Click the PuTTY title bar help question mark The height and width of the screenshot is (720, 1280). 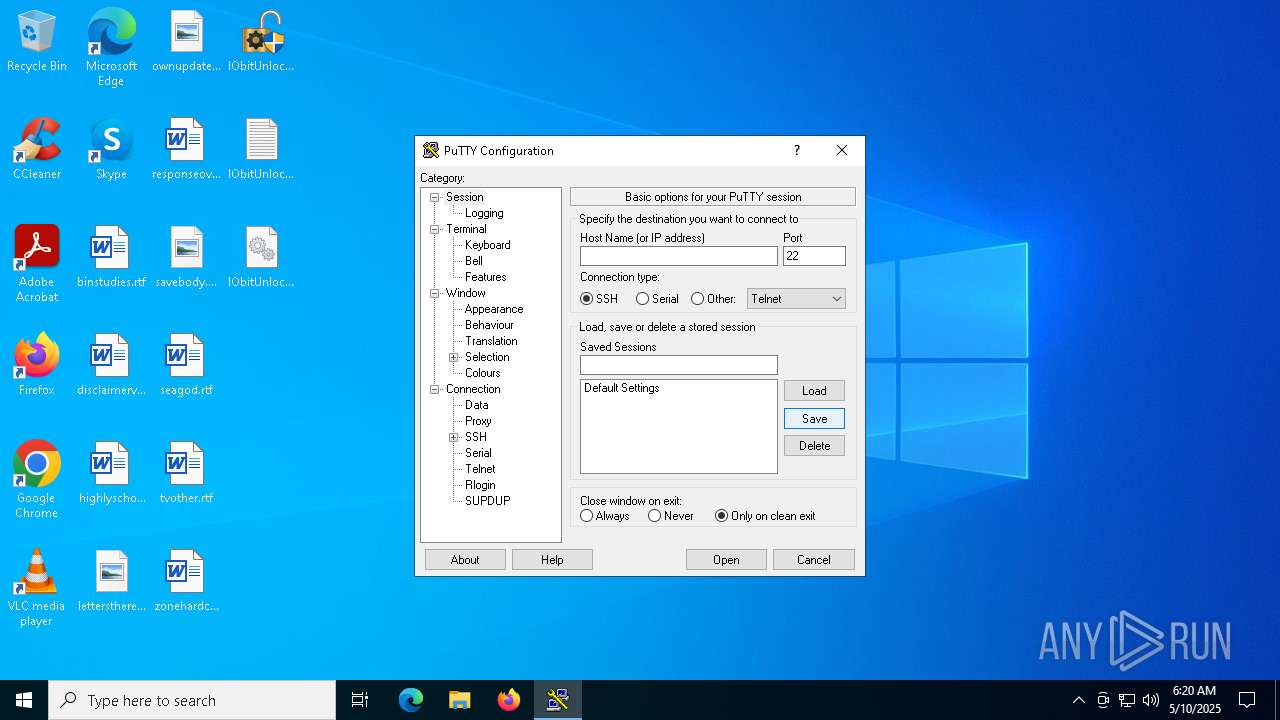pyautogui.click(x=797, y=151)
